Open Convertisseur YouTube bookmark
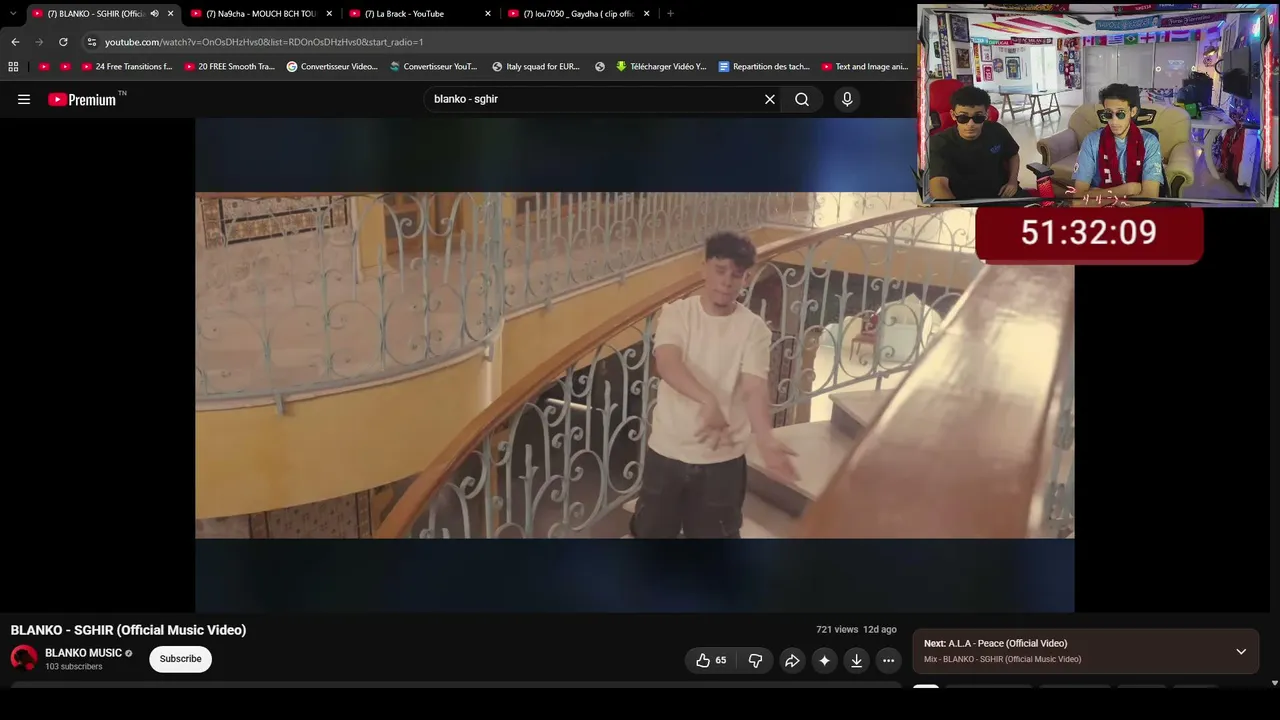Screen dimensions: 1280x720 (x=434, y=67)
